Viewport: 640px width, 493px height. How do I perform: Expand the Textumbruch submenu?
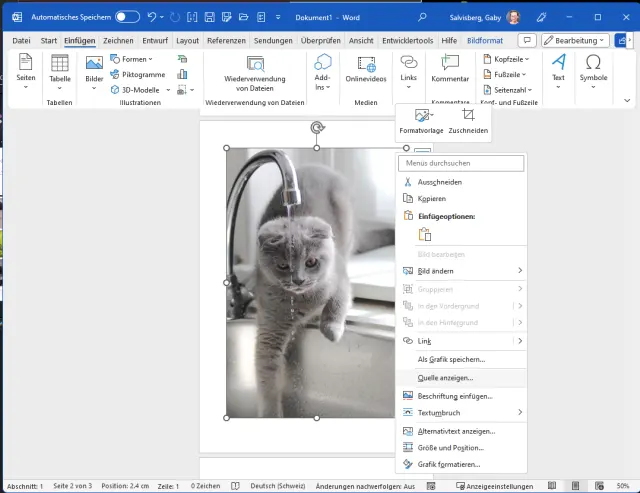click(461, 412)
